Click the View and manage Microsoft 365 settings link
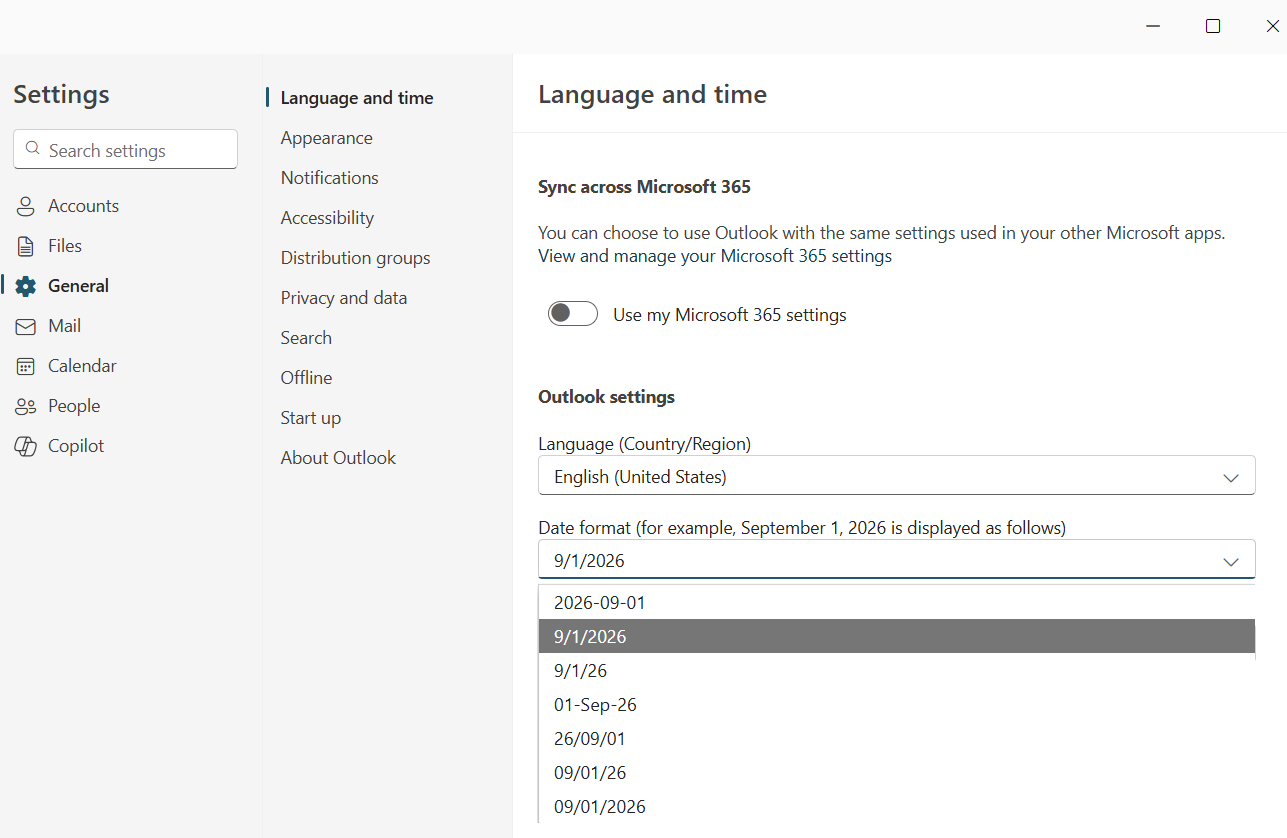 click(x=714, y=255)
